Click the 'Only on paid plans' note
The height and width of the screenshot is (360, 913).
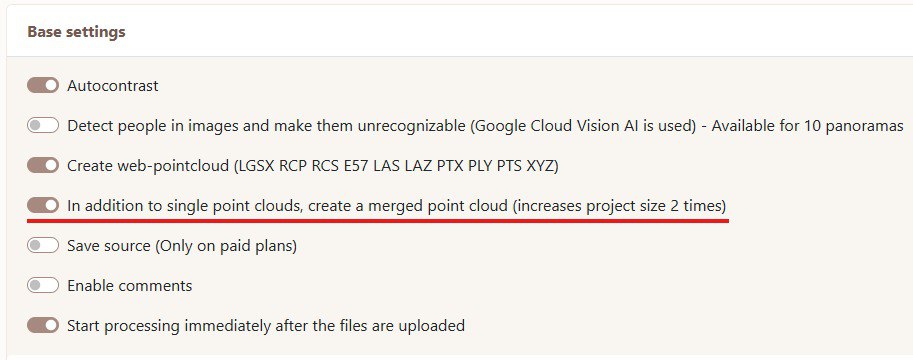pos(226,246)
